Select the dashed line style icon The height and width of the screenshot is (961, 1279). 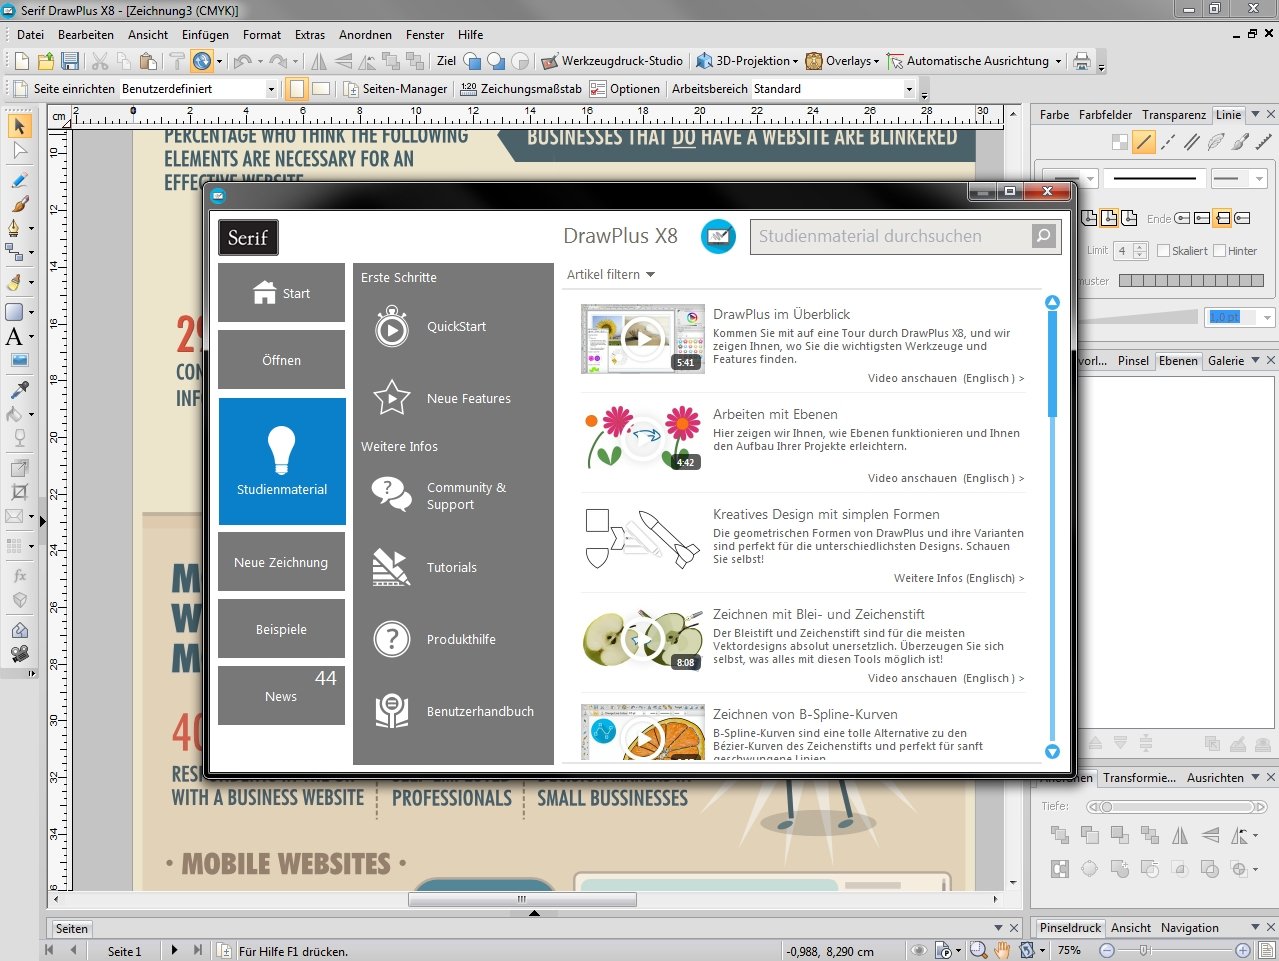[1168, 142]
